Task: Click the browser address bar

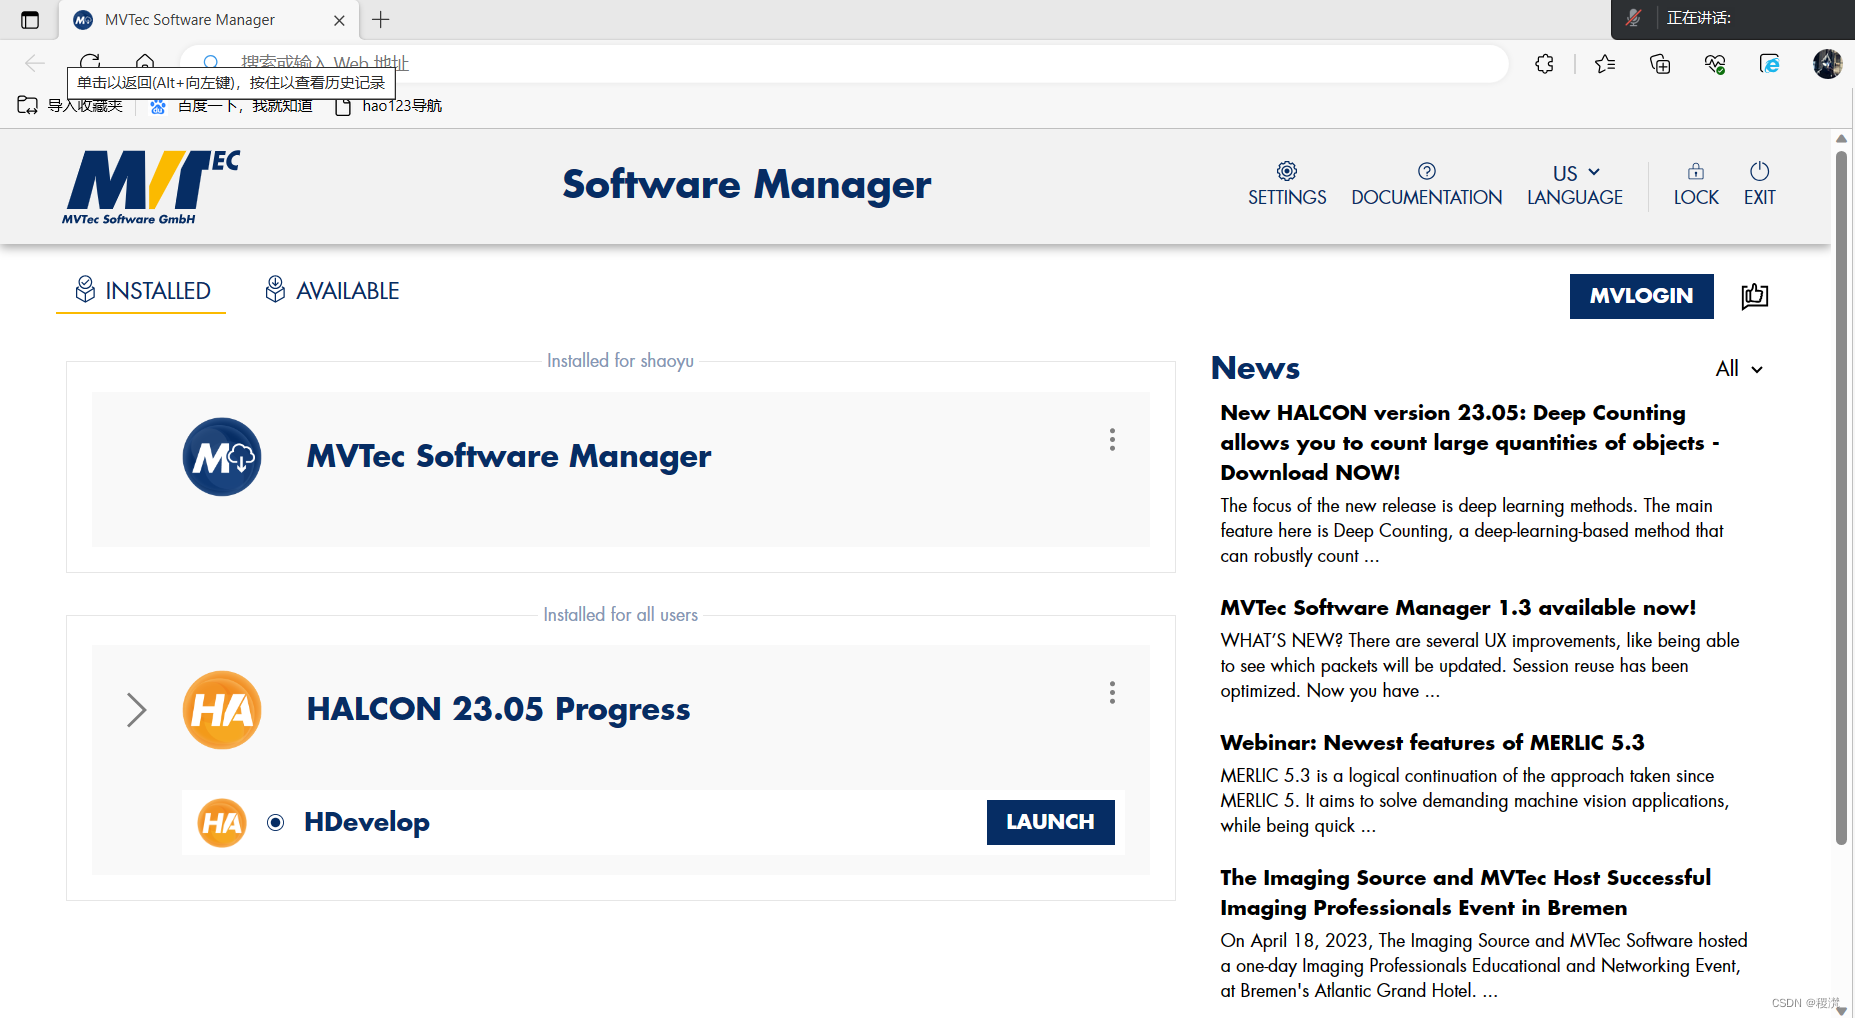Action: (845, 64)
